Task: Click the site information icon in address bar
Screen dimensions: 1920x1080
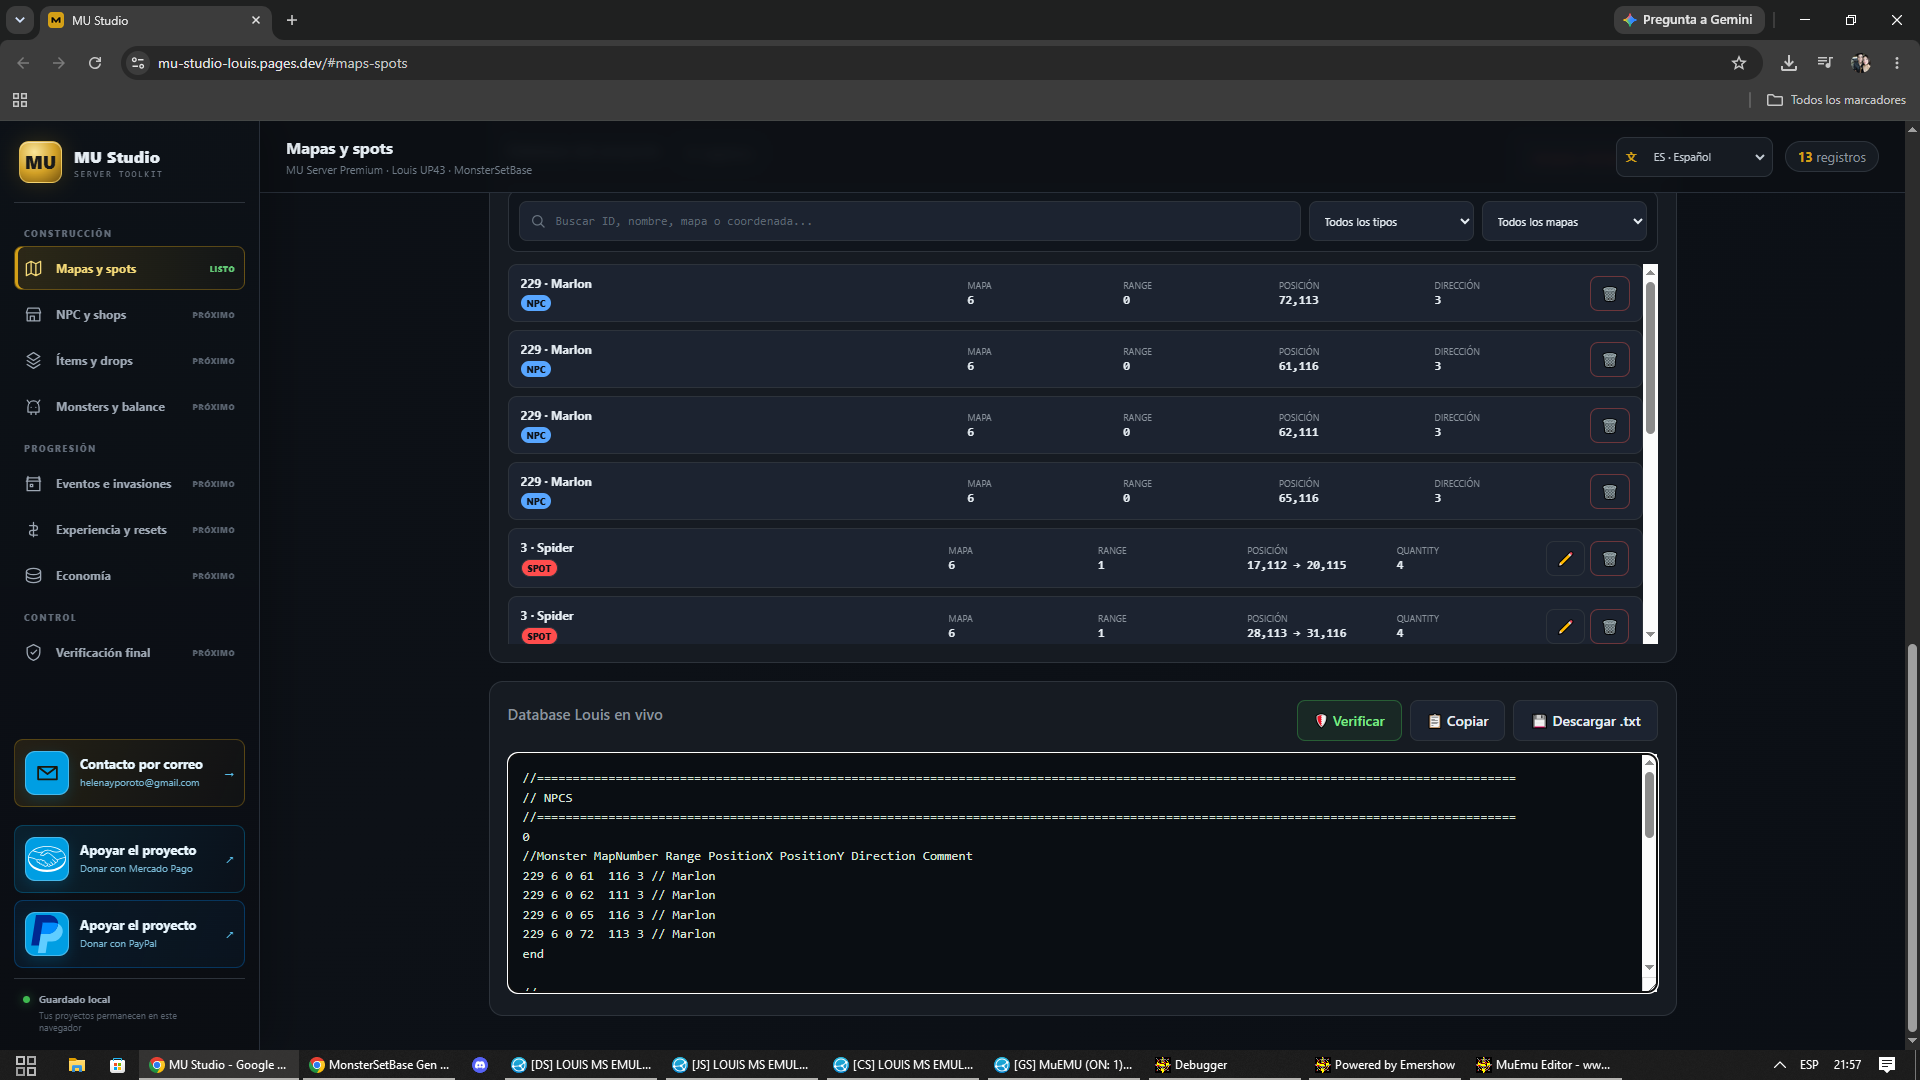Action: [138, 63]
